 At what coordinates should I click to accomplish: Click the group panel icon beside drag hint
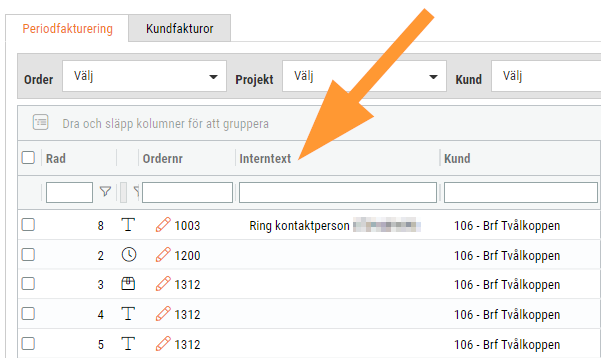41,122
